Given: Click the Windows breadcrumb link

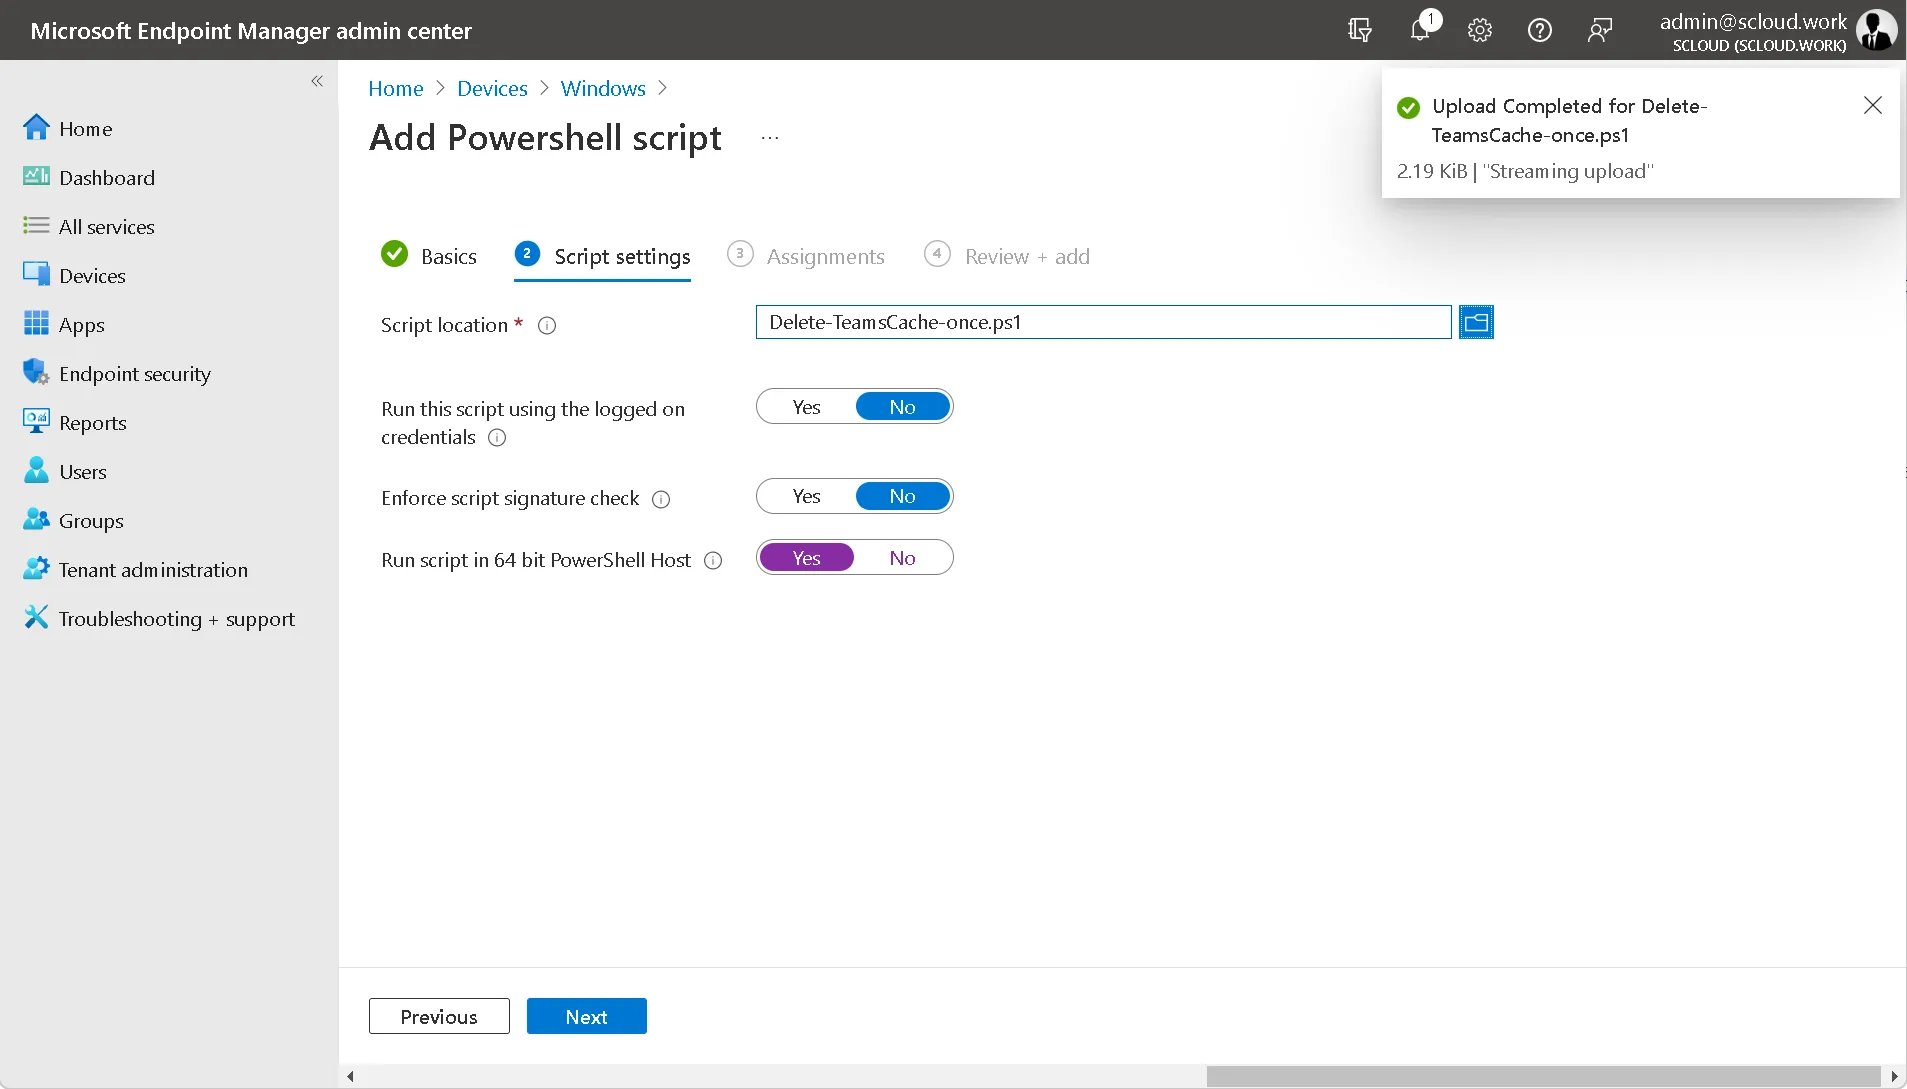Looking at the screenshot, I should [603, 88].
